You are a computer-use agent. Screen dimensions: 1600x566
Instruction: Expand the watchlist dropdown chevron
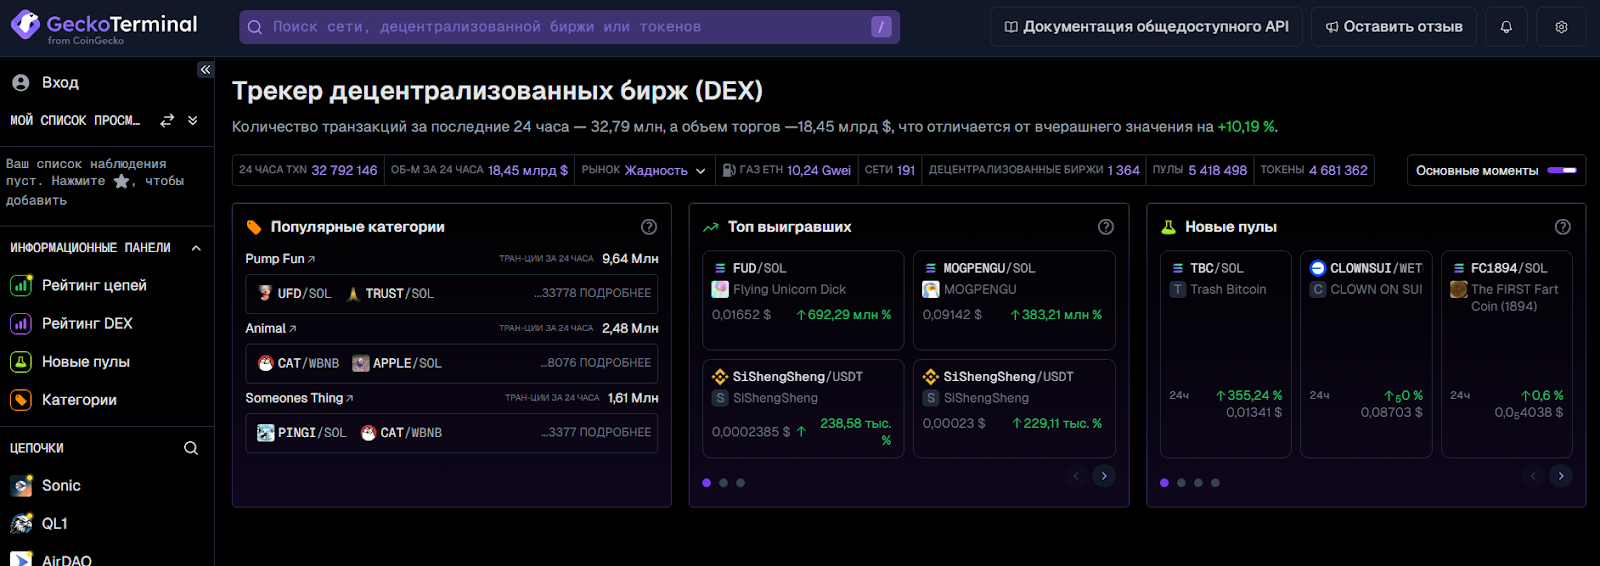pyautogui.click(x=193, y=120)
